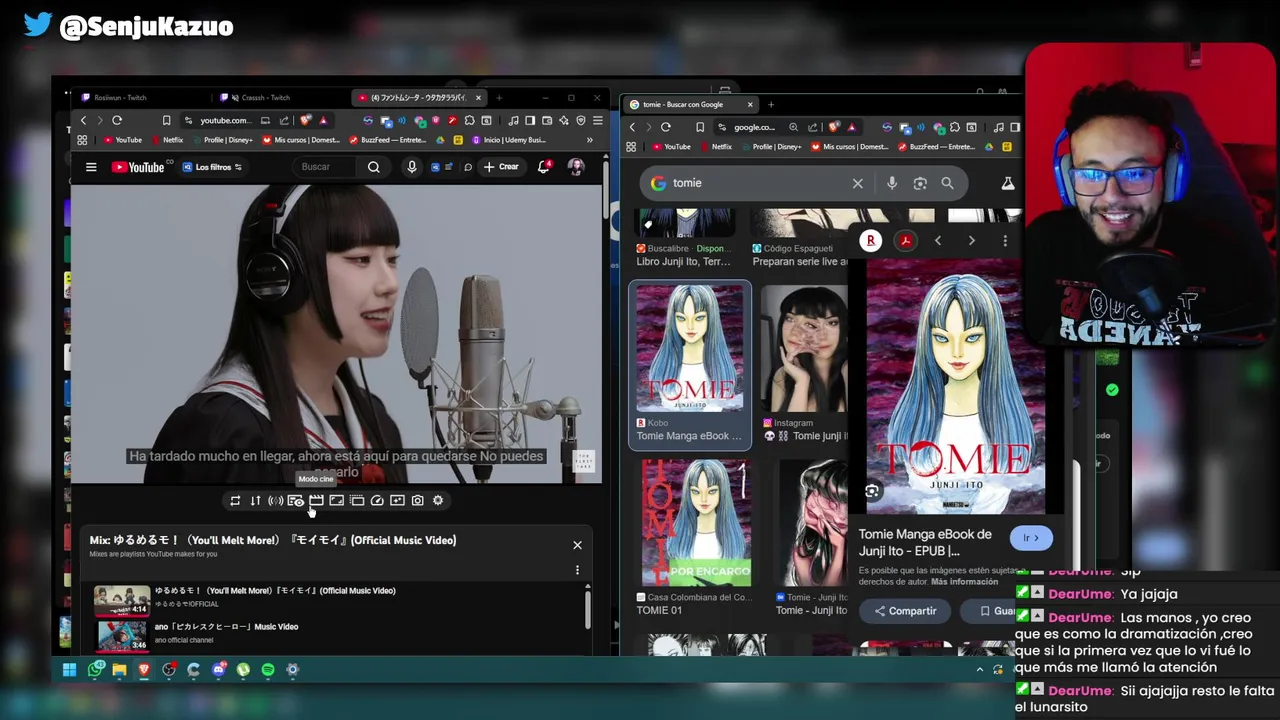Open the YouTube hamburger guide menu

tap(91, 167)
